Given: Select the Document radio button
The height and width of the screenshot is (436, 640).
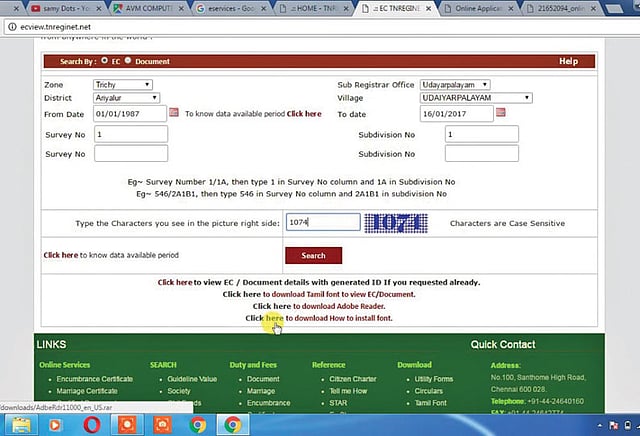Looking at the screenshot, I should tap(130, 61).
